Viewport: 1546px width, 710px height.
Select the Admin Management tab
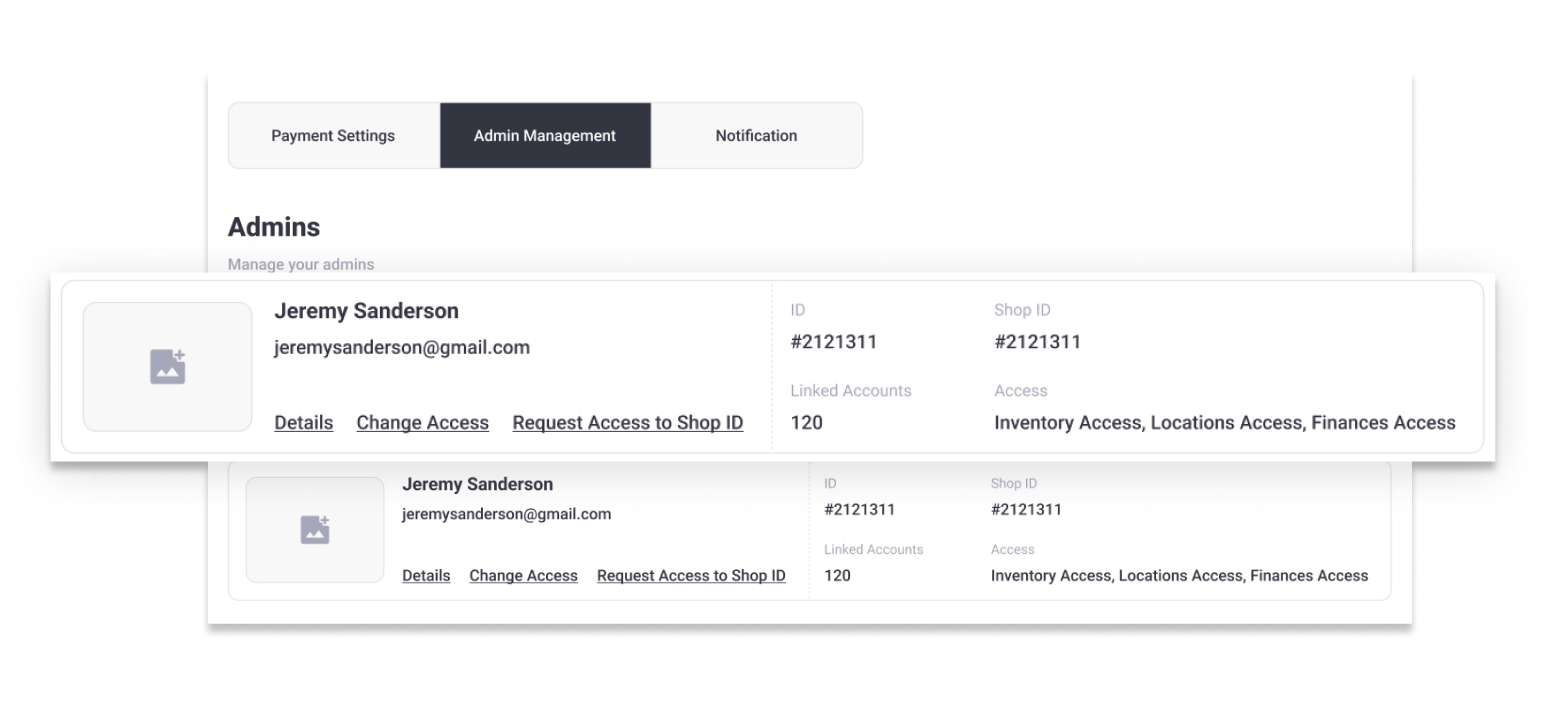point(545,135)
